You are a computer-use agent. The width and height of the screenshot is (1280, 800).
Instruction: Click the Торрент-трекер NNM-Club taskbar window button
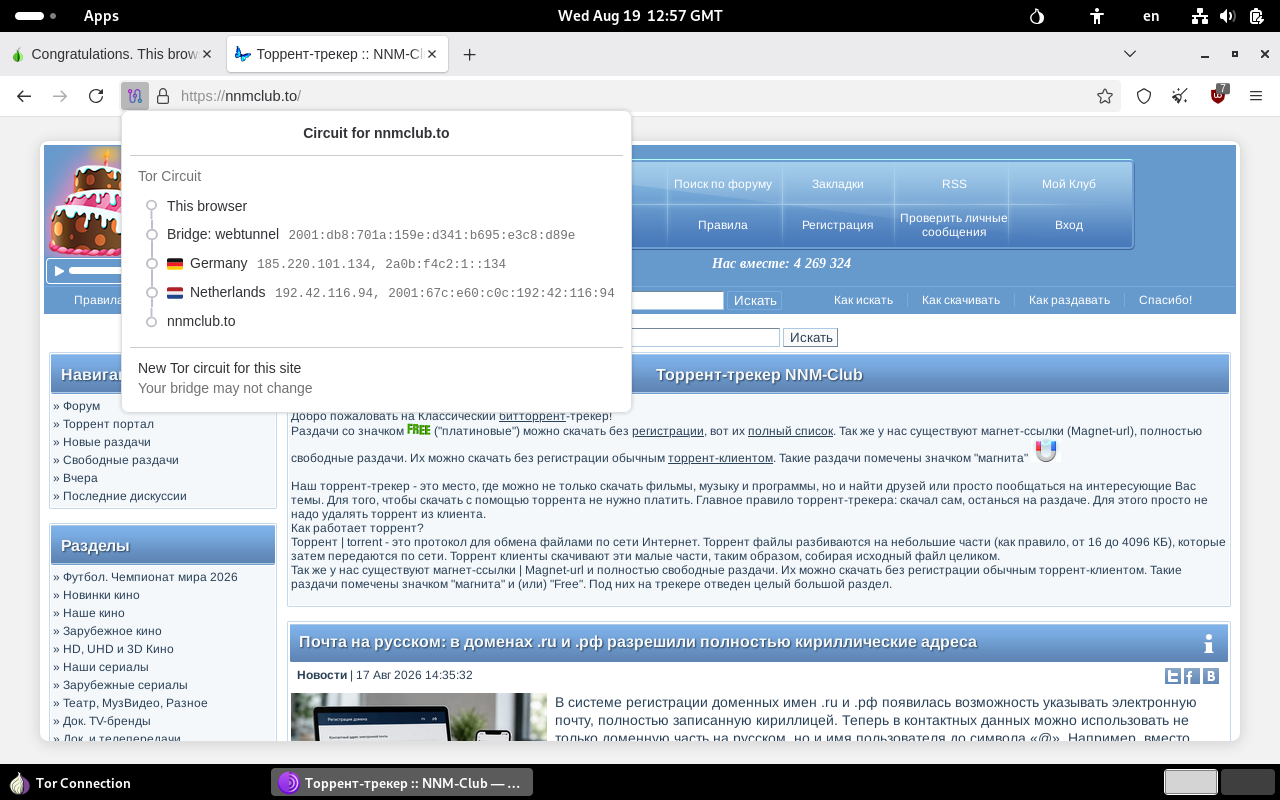[402, 783]
